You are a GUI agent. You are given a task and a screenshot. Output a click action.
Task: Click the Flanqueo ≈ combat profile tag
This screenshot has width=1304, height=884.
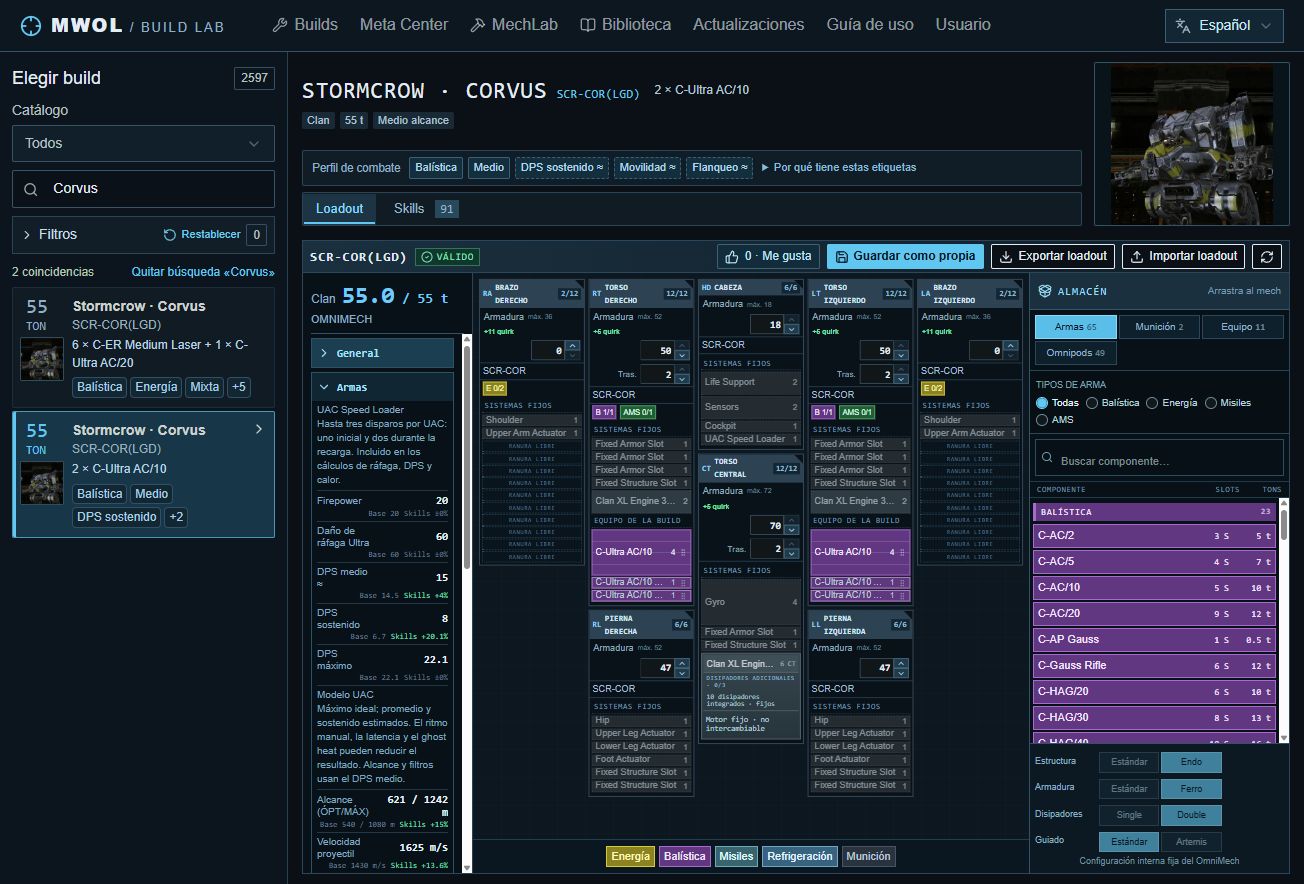coord(719,168)
